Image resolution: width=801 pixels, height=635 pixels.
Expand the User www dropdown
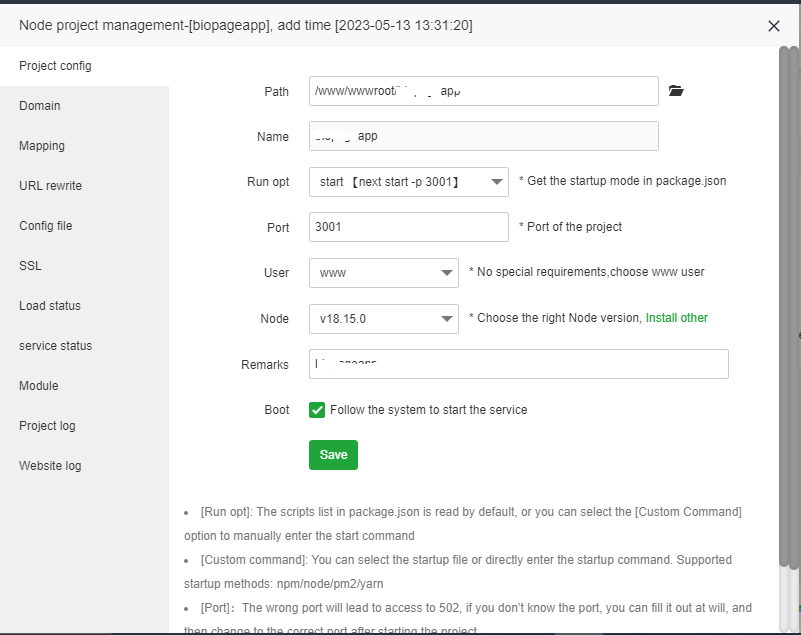383,273
